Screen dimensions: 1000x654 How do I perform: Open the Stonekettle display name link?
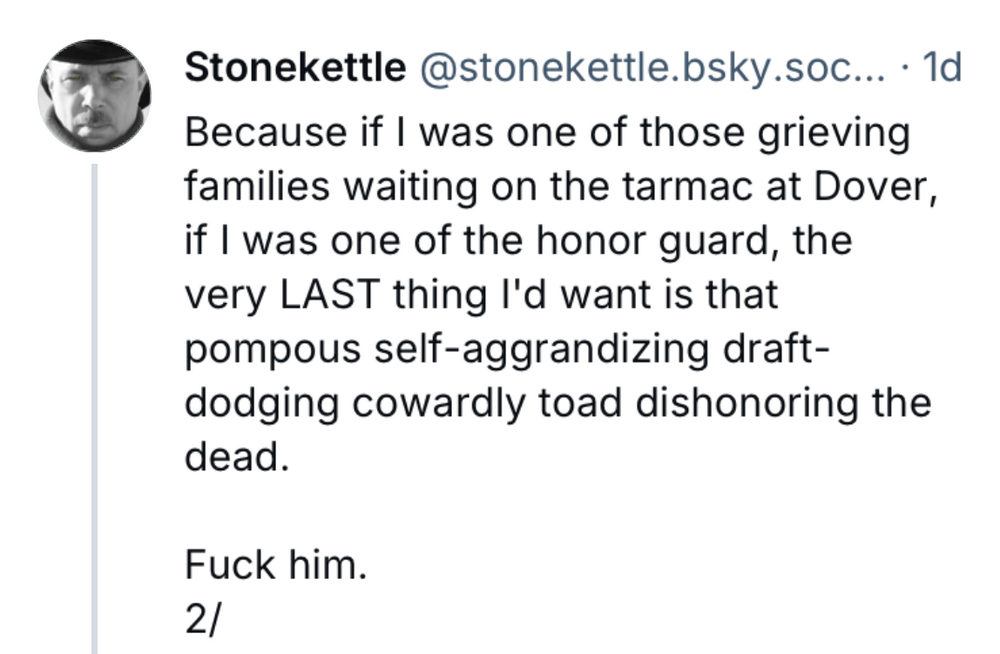click(x=295, y=67)
